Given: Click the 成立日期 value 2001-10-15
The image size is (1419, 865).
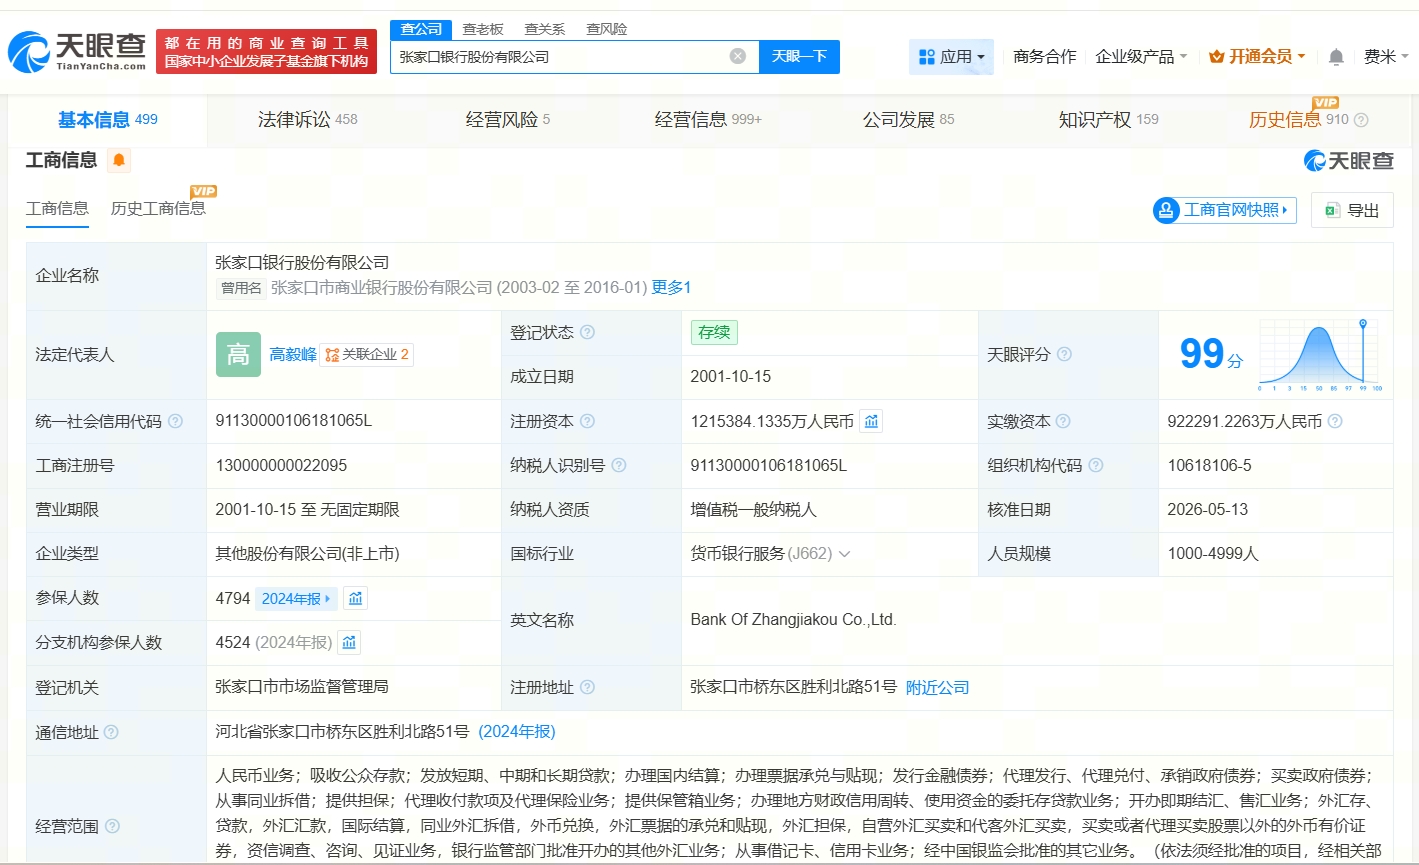Looking at the screenshot, I should coord(731,377).
